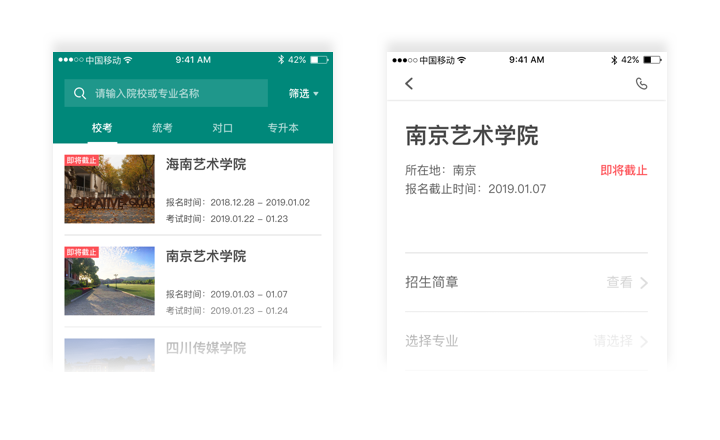Click 考试时间 2019.01.22 – 01.23 text
This screenshot has height=440, width=720.
[227, 219]
